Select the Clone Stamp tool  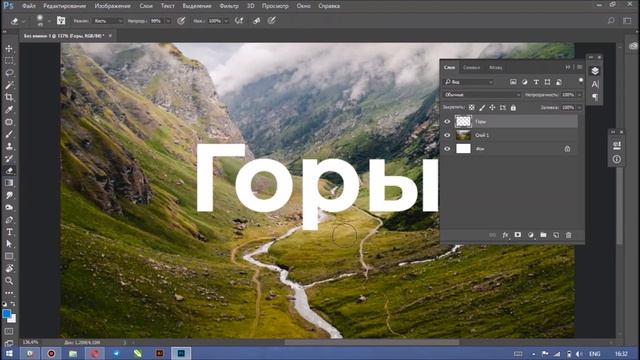point(9,146)
